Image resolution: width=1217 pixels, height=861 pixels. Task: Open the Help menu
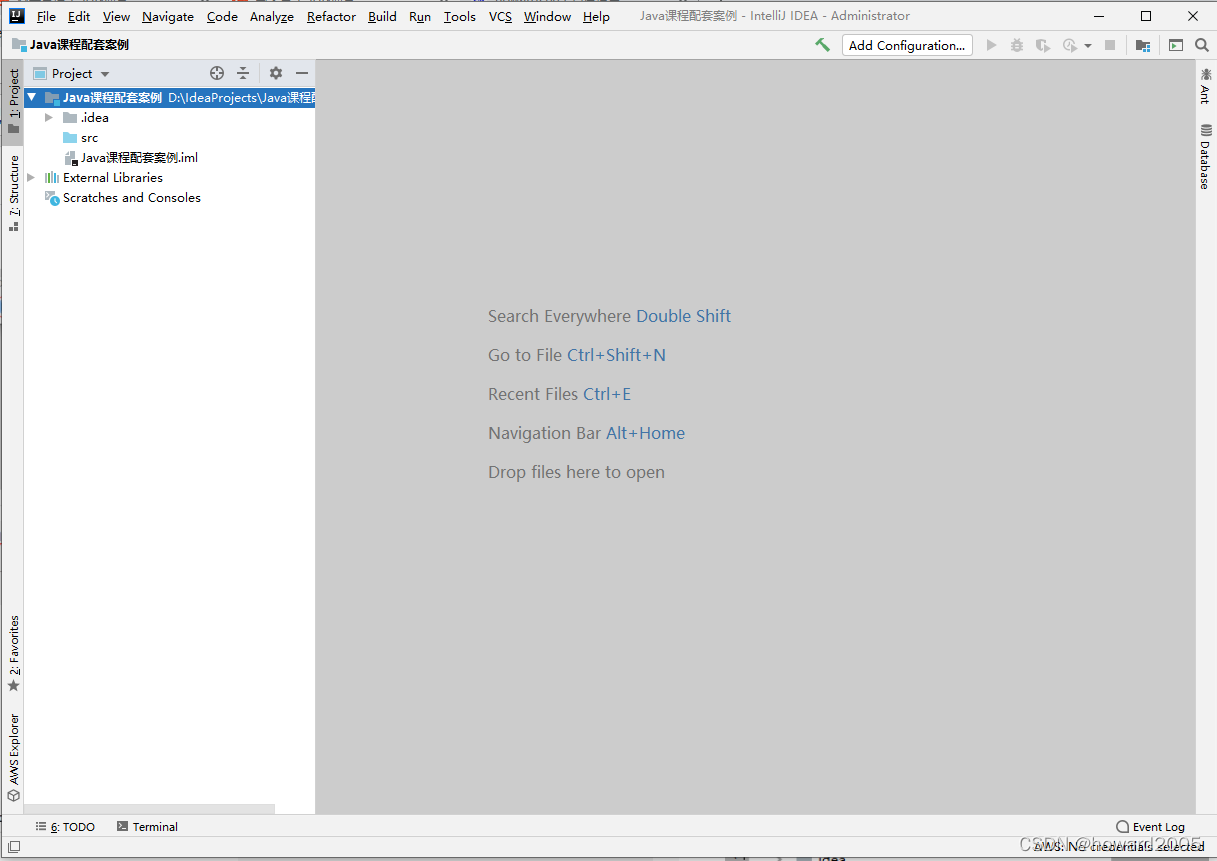[x=596, y=16]
